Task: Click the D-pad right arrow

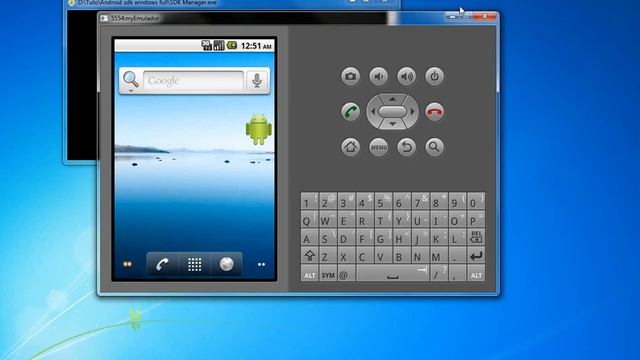Action: click(x=412, y=111)
